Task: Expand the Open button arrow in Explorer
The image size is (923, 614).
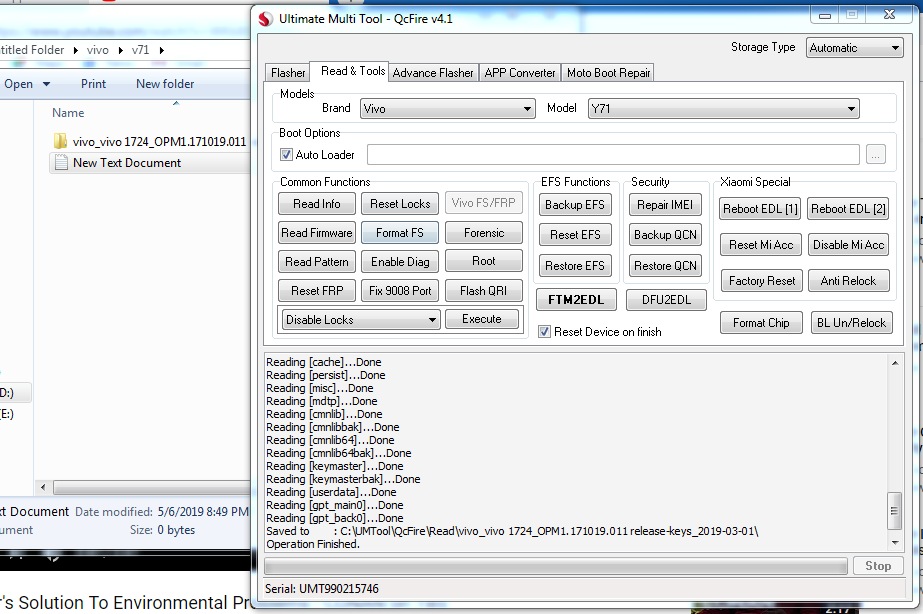Action: click(x=47, y=84)
